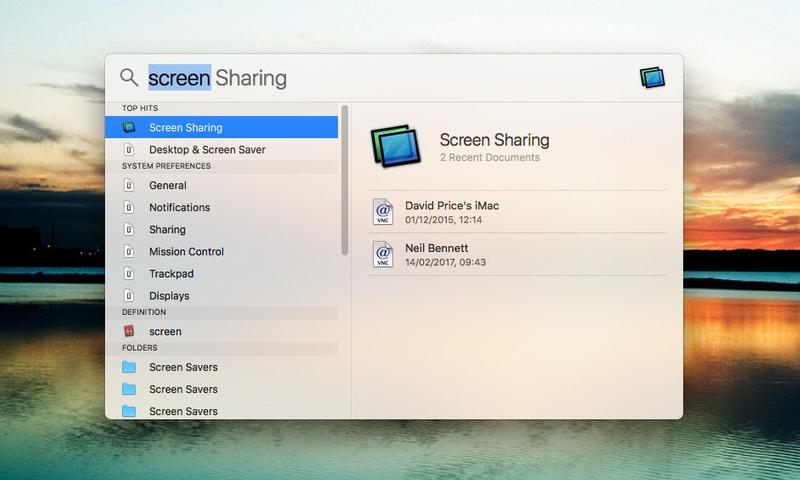
Task: Click the 14/02/2017, 09:43 date text
Action: (445, 262)
